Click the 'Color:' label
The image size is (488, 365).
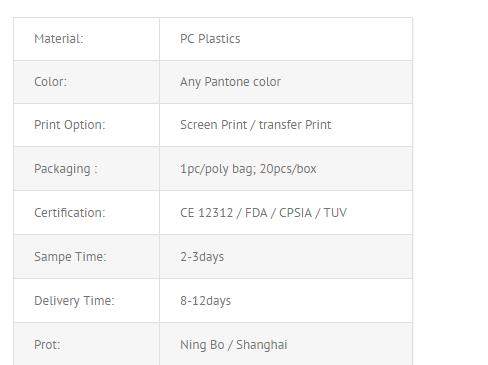coord(50,82)
